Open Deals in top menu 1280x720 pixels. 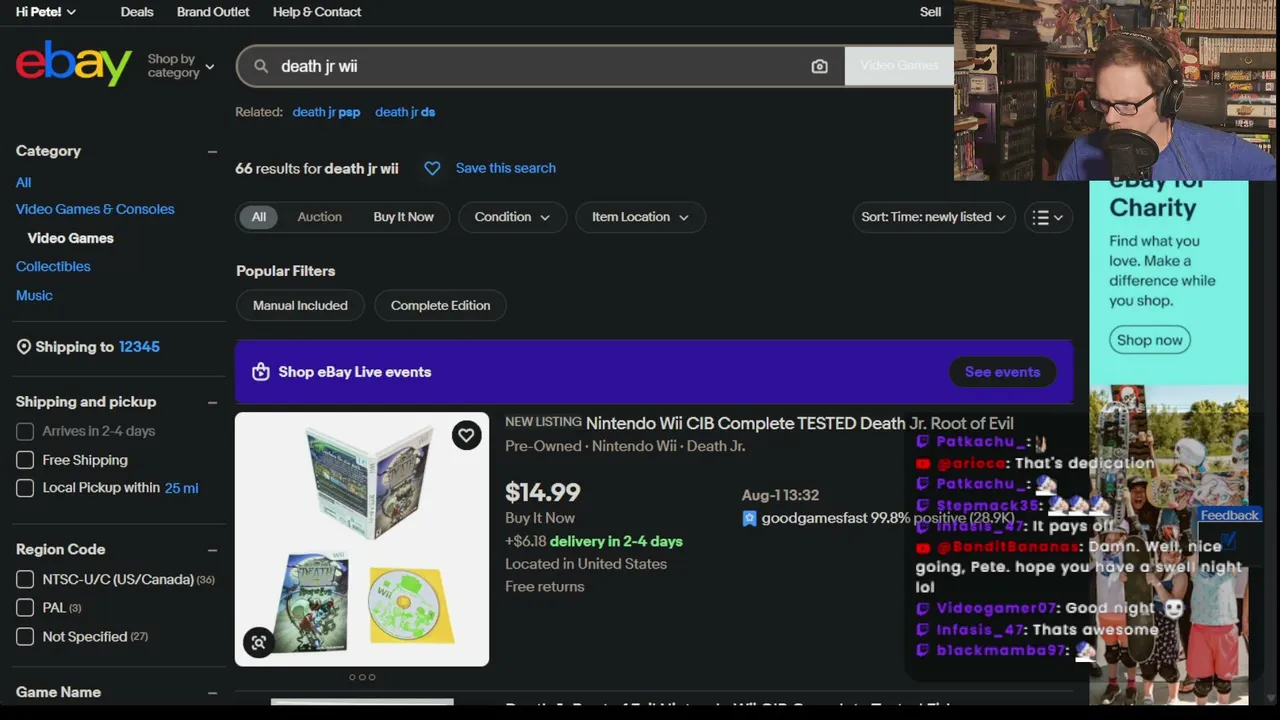click(x=137, y=12)
